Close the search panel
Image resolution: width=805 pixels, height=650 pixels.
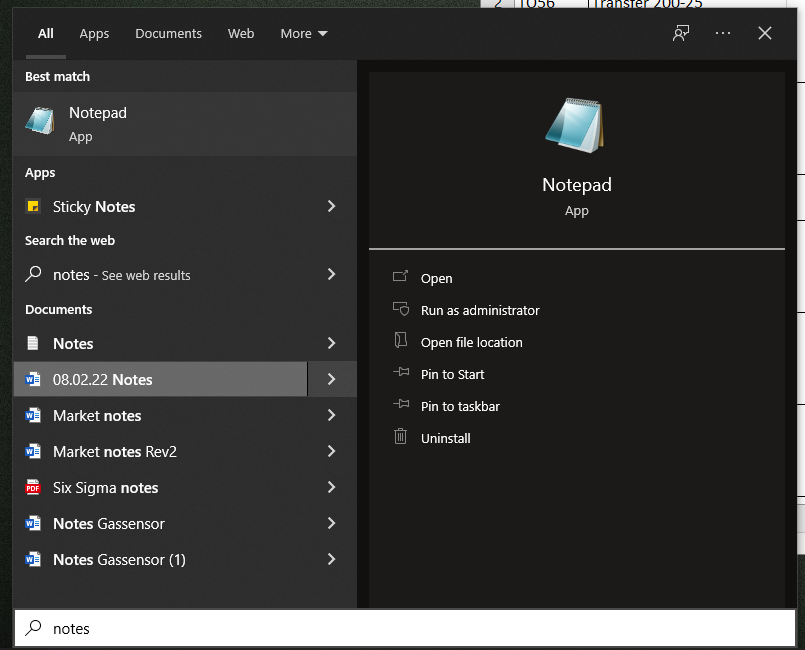click(765, 33)
